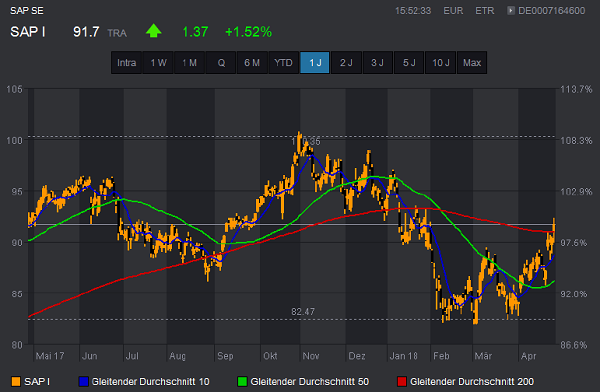Click the Nov axis label
Viewport: 600px width, 392px height.
click(x=310, y=356)
